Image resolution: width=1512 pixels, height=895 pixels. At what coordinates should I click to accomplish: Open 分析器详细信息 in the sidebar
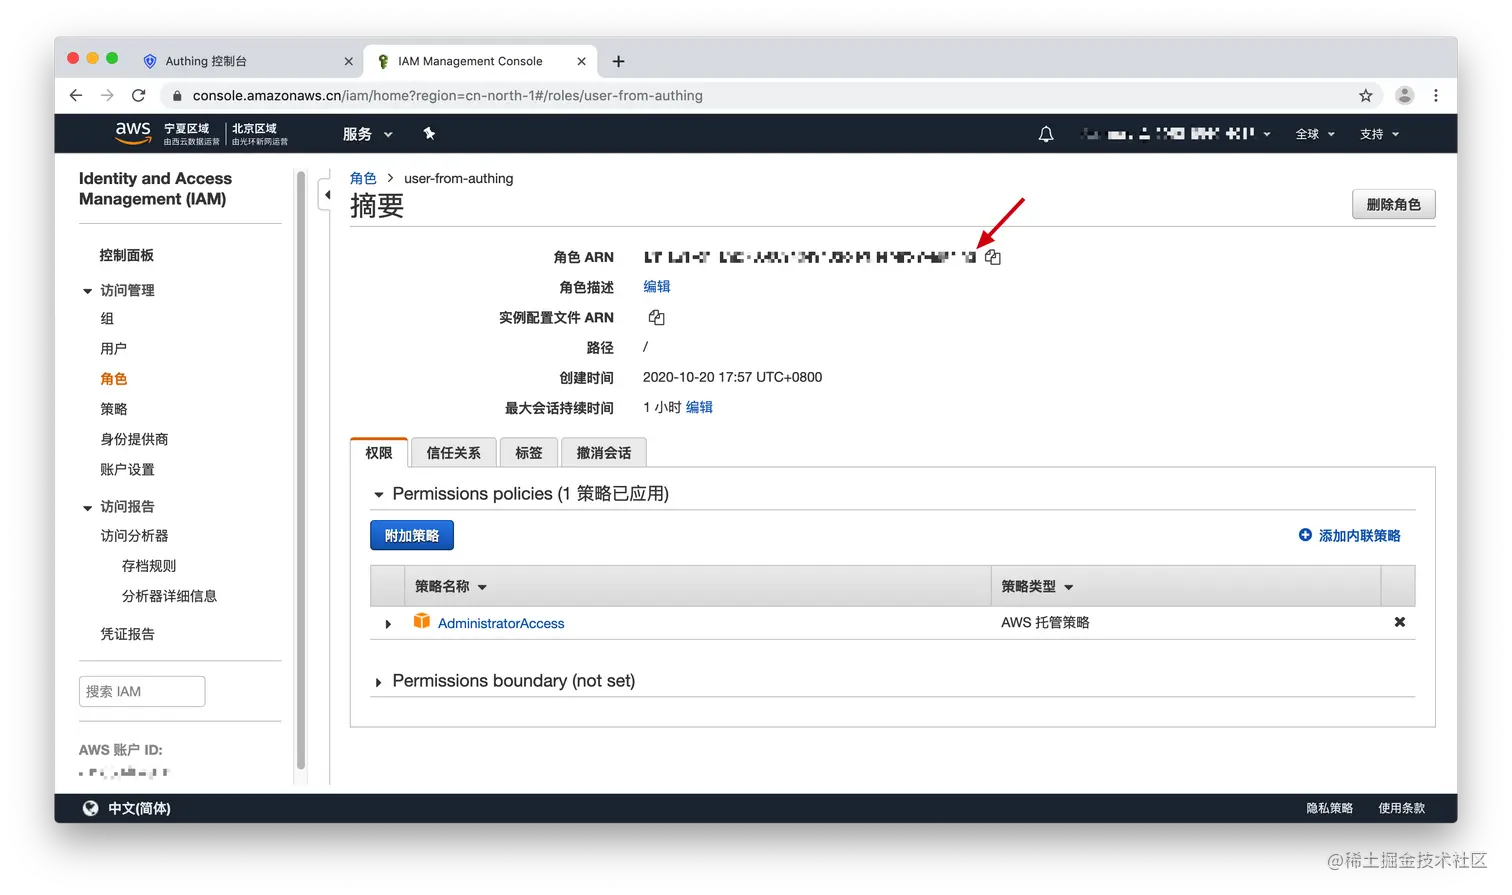tap(169, 595)
